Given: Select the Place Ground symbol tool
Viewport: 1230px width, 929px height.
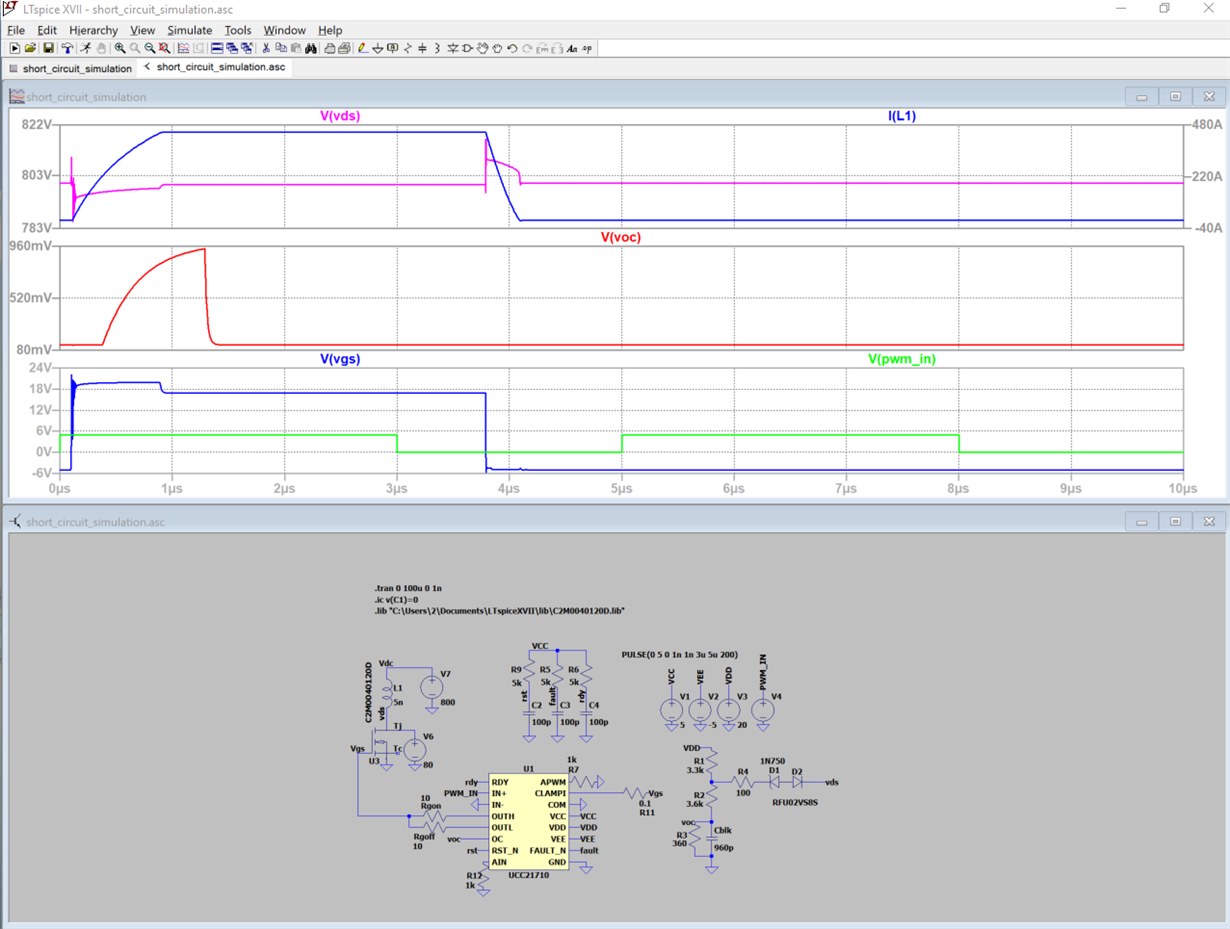Looking at the screenshot, I should point(378,48).
